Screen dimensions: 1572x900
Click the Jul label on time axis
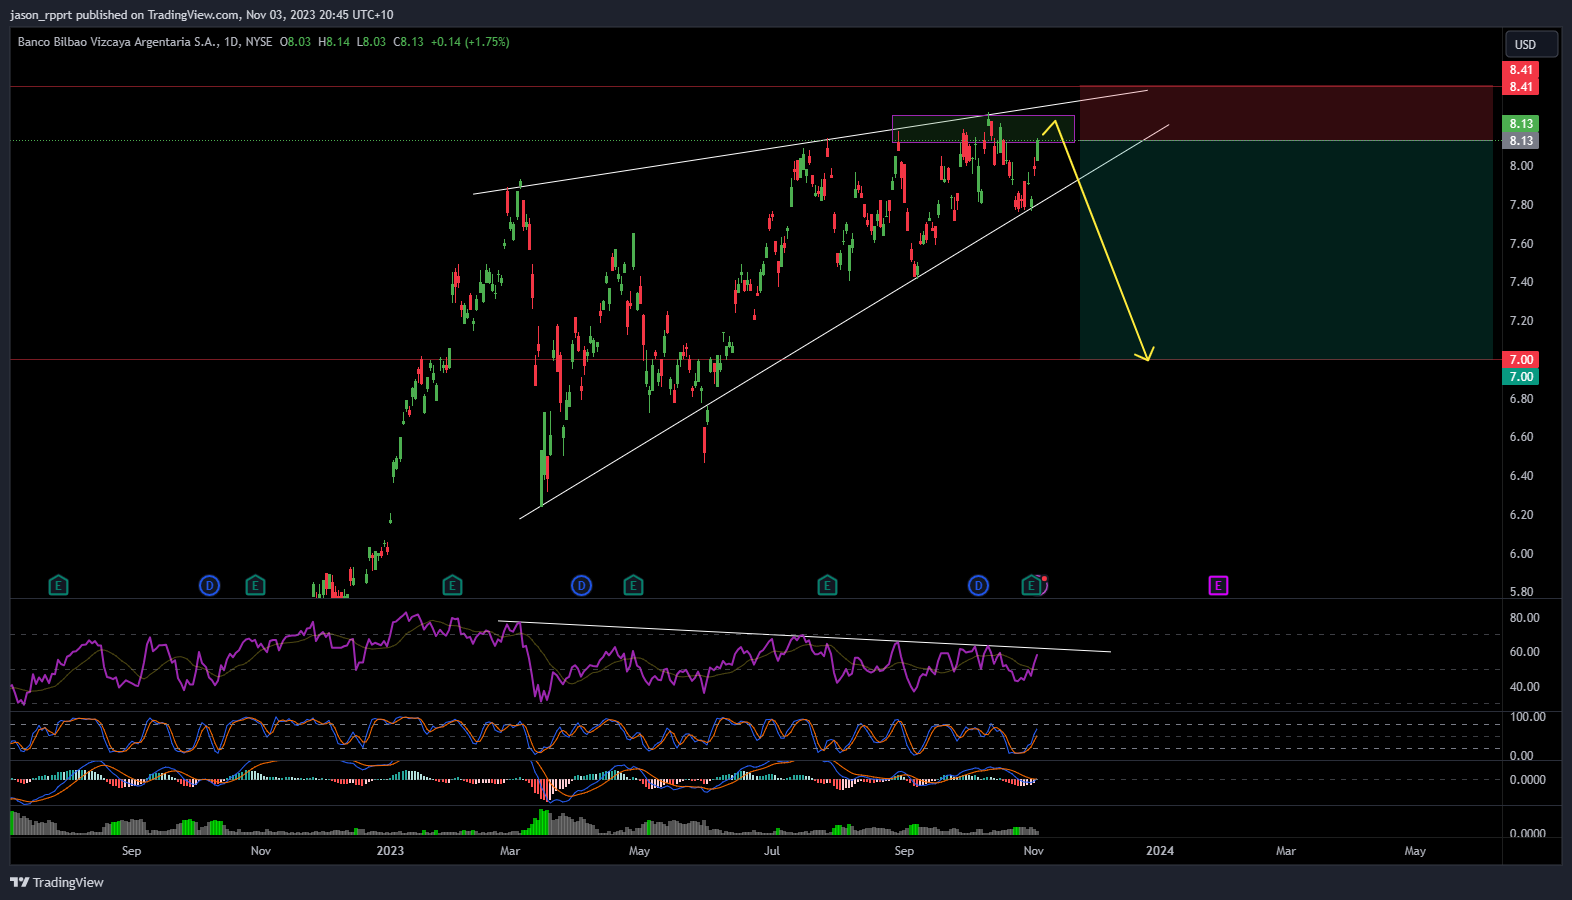coord(772,851)
